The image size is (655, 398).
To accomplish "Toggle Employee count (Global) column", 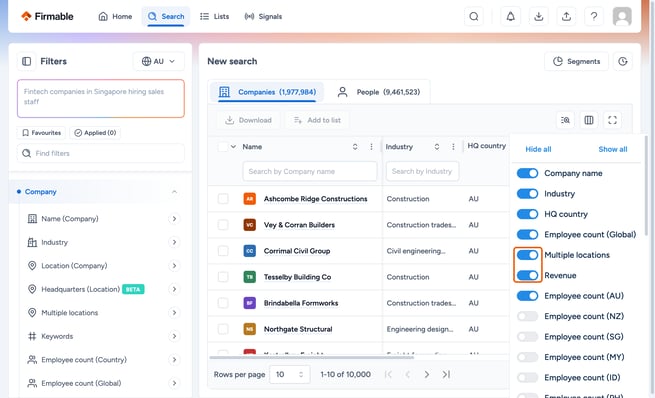I will coord(527,235).
